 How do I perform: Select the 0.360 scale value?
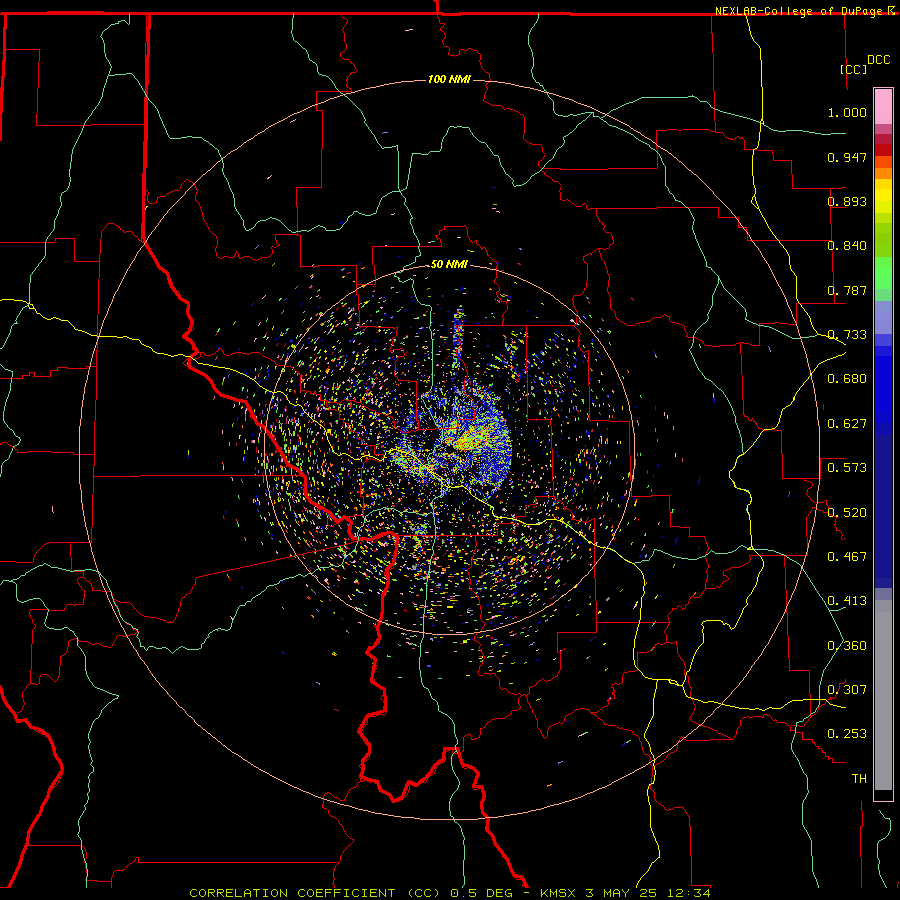click(847, 646)
